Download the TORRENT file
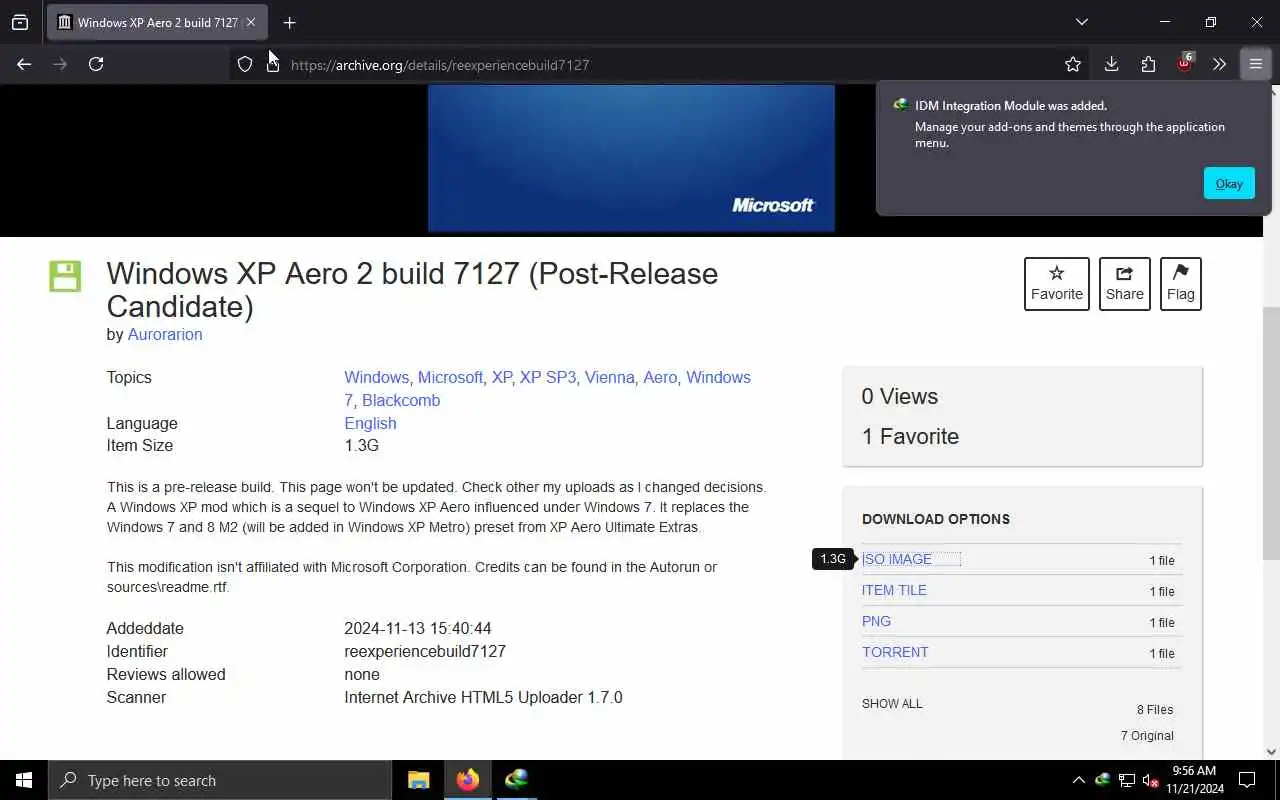 coord(895,652)
